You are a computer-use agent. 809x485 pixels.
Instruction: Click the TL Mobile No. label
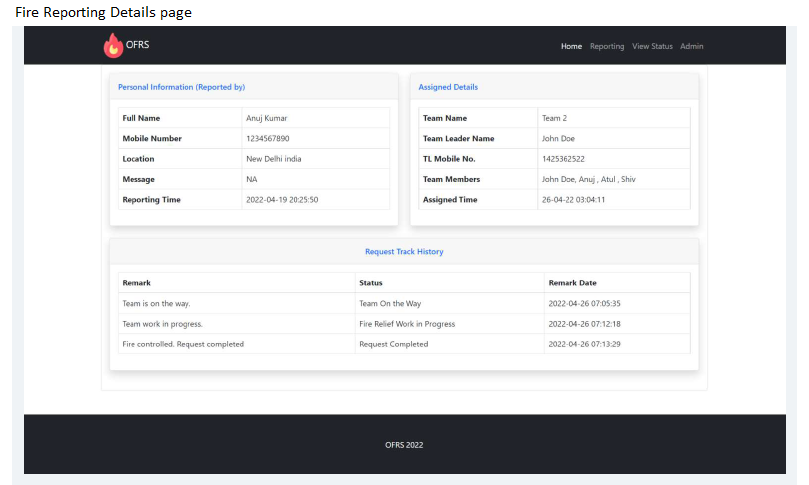[x=449, y=159]
